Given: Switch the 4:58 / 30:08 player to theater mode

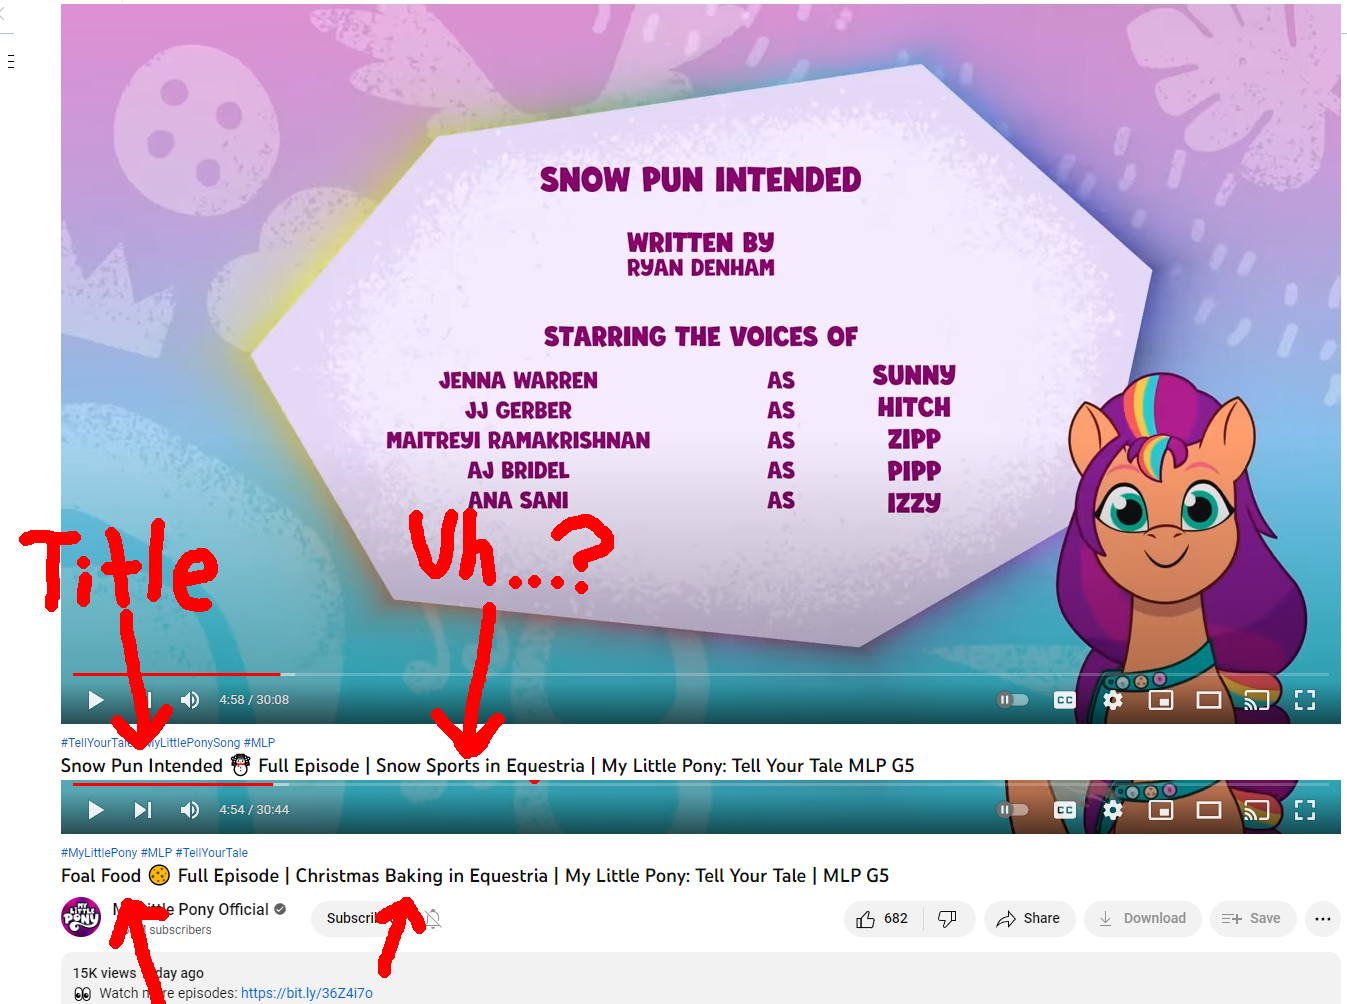Looking at the screenshot, I should [1209, 700].
